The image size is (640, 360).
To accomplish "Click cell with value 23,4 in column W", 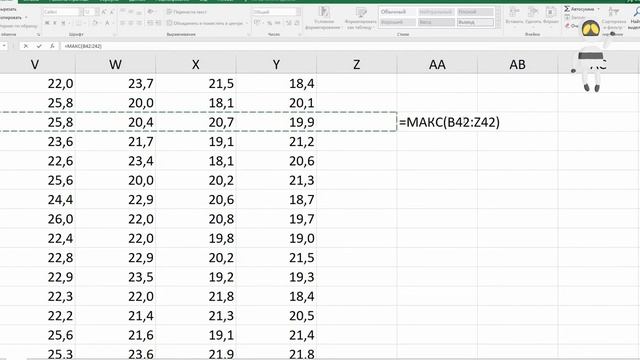I will pyautogui.click(x=116, y=161).
